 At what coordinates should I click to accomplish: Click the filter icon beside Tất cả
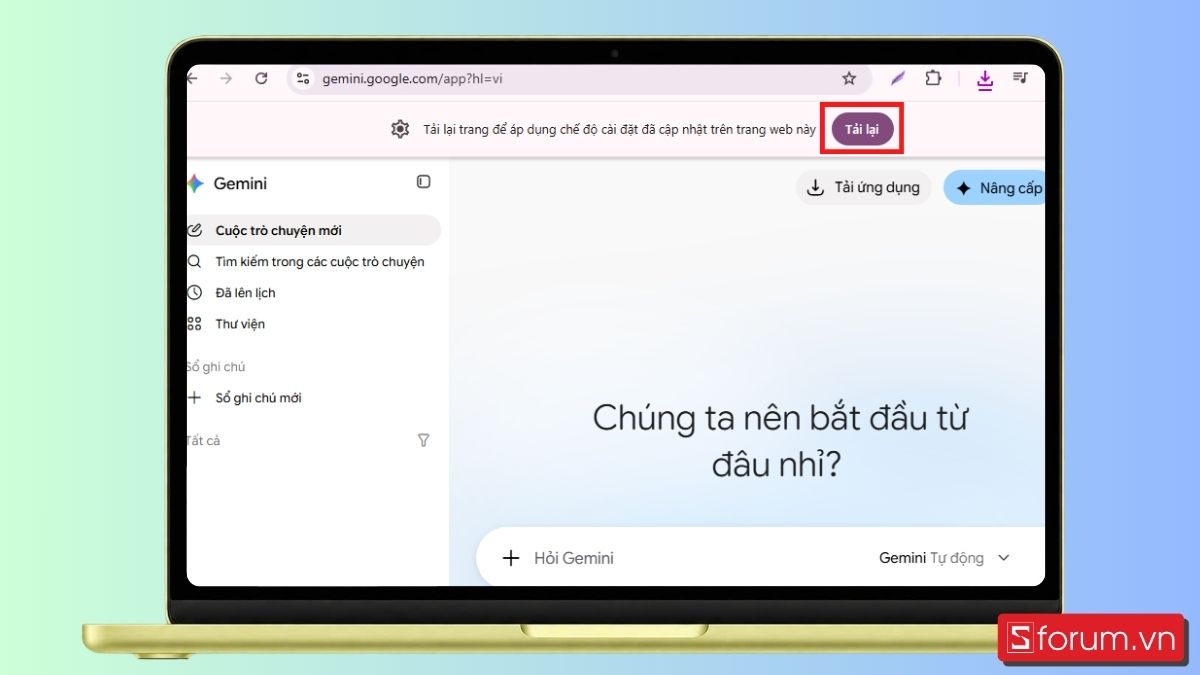pos(423,440)
